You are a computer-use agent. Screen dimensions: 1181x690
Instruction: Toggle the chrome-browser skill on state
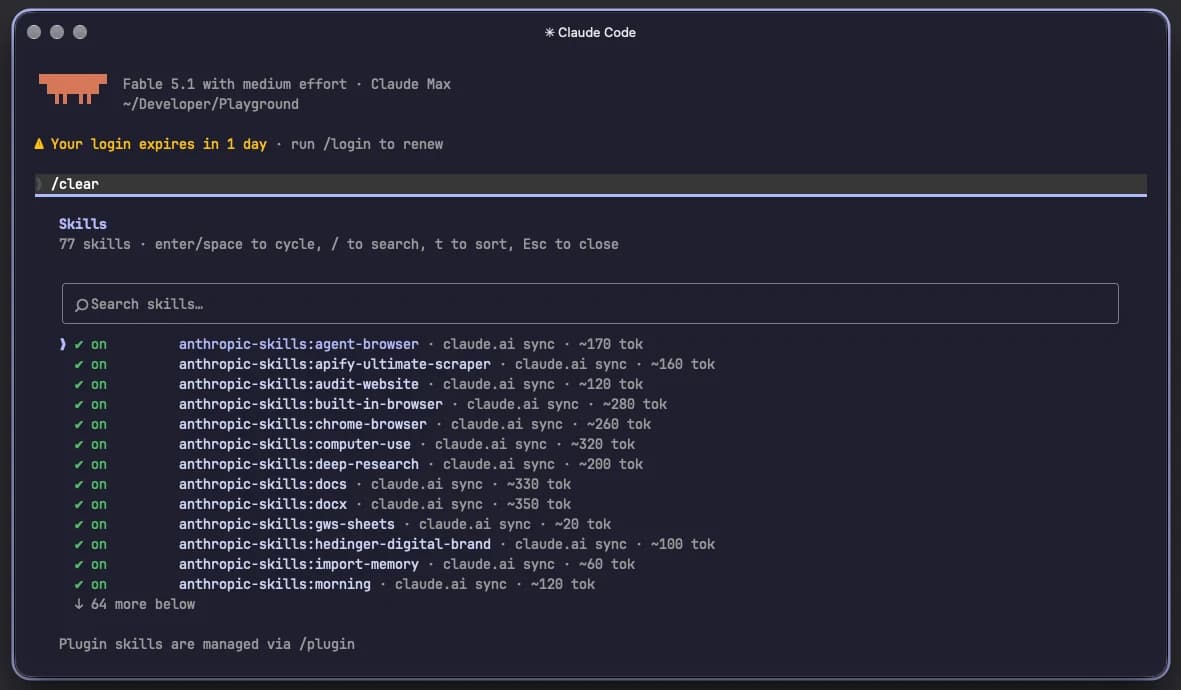90,424
